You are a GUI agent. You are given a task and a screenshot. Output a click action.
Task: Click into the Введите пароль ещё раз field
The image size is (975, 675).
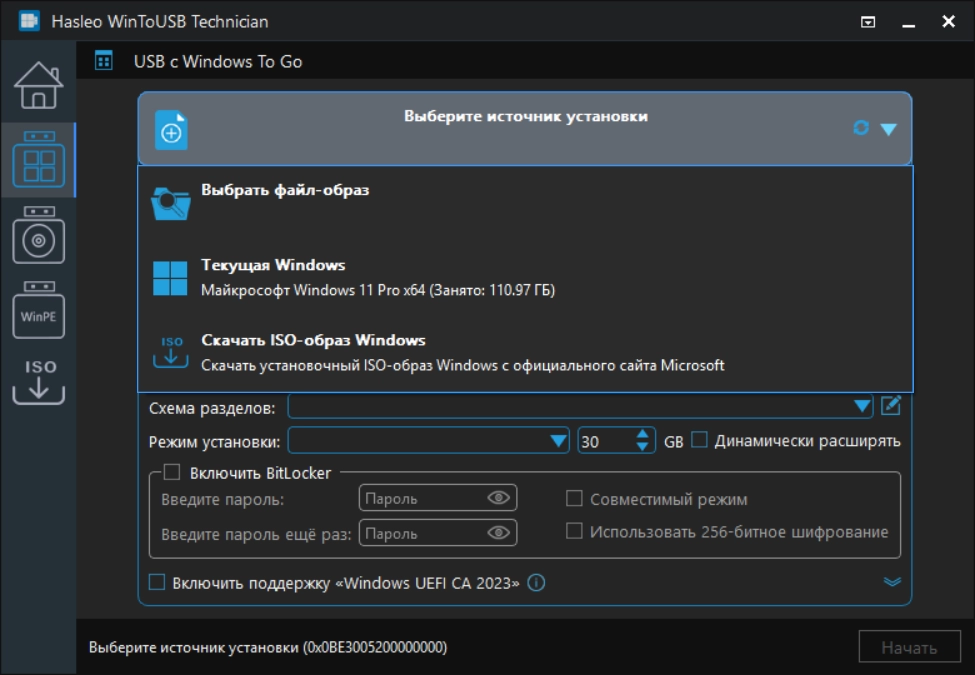click(438, 533)
